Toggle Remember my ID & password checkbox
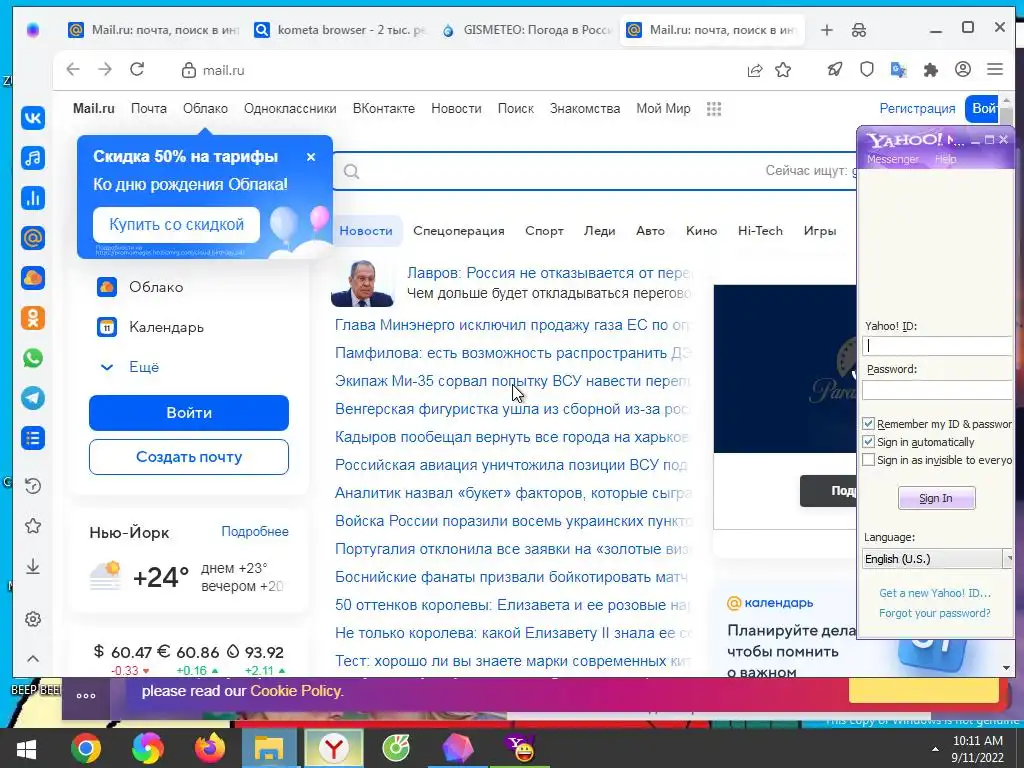 pyautogui.click(x=868, y=424)
